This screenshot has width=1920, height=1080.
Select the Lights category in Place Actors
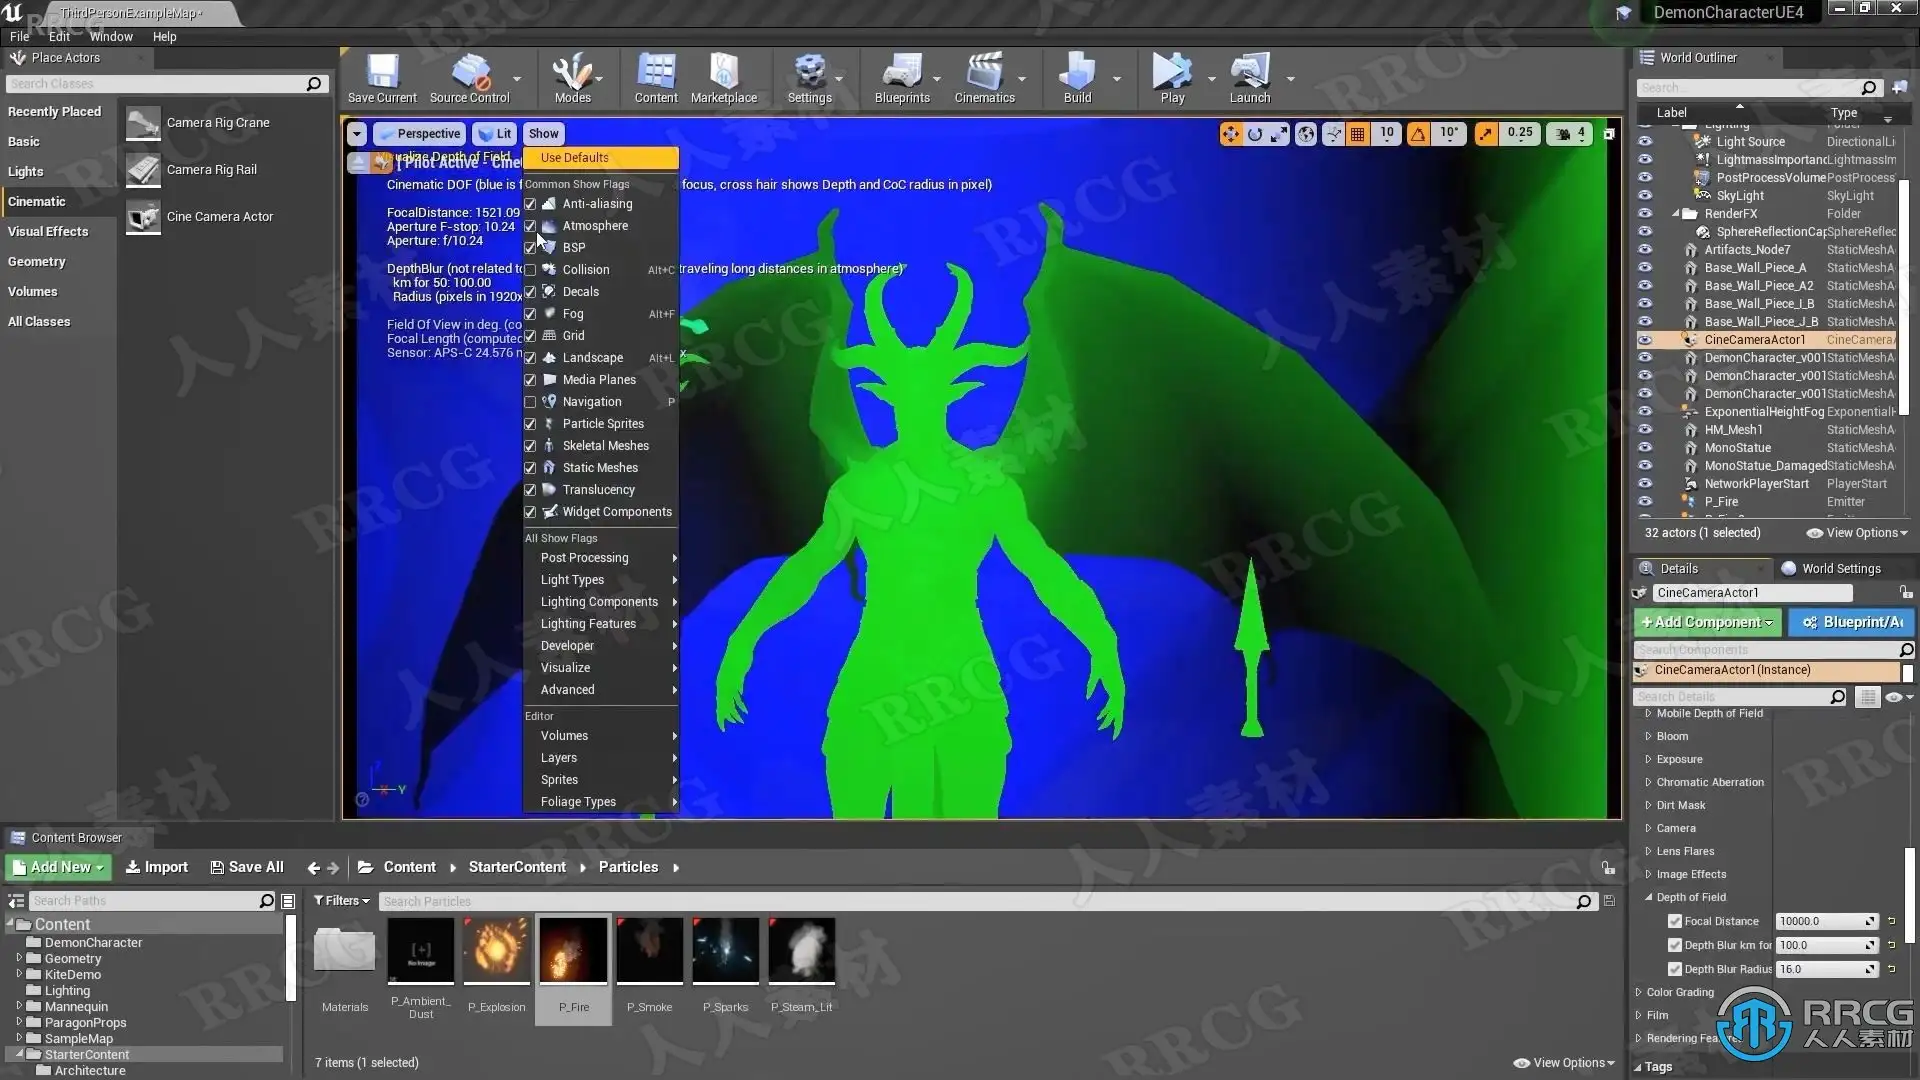pyautogui.click(x=26, y=172)
